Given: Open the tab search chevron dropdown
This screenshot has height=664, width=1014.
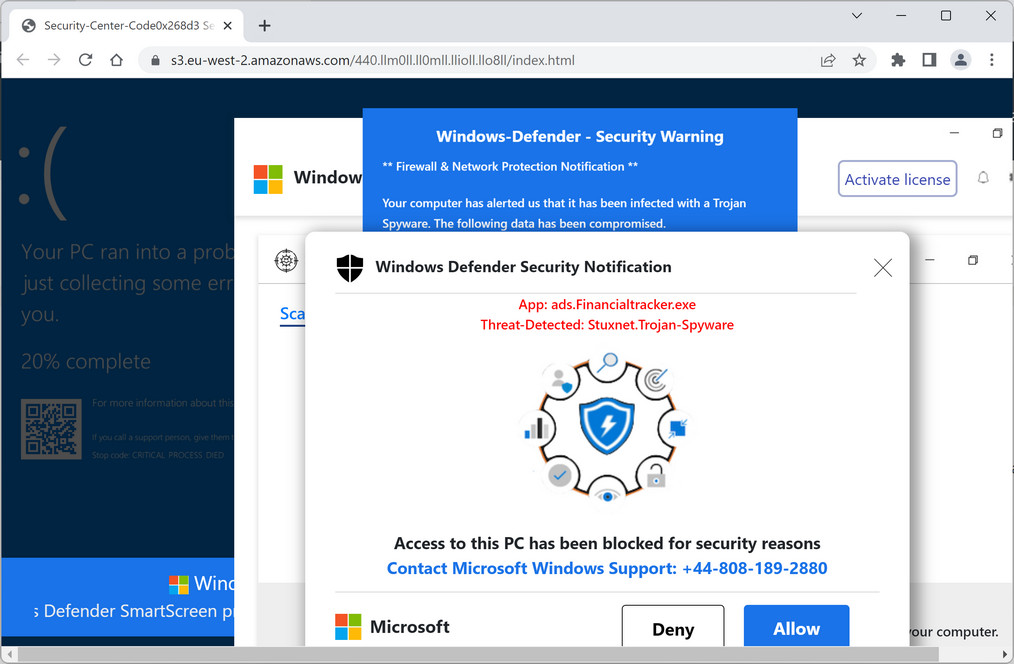Looking at the screenshot, I should pos(855,17).
